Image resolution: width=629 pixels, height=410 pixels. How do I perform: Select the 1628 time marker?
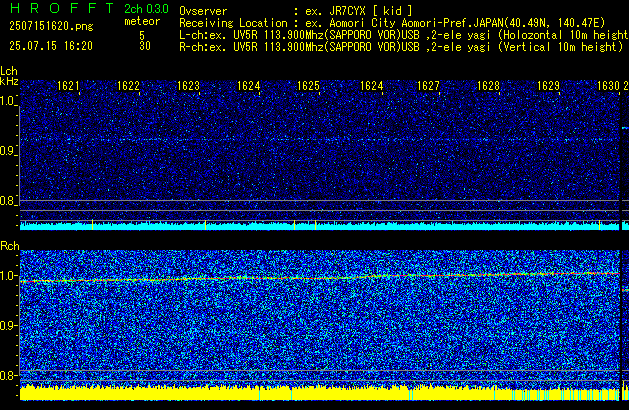coord(489,86)
